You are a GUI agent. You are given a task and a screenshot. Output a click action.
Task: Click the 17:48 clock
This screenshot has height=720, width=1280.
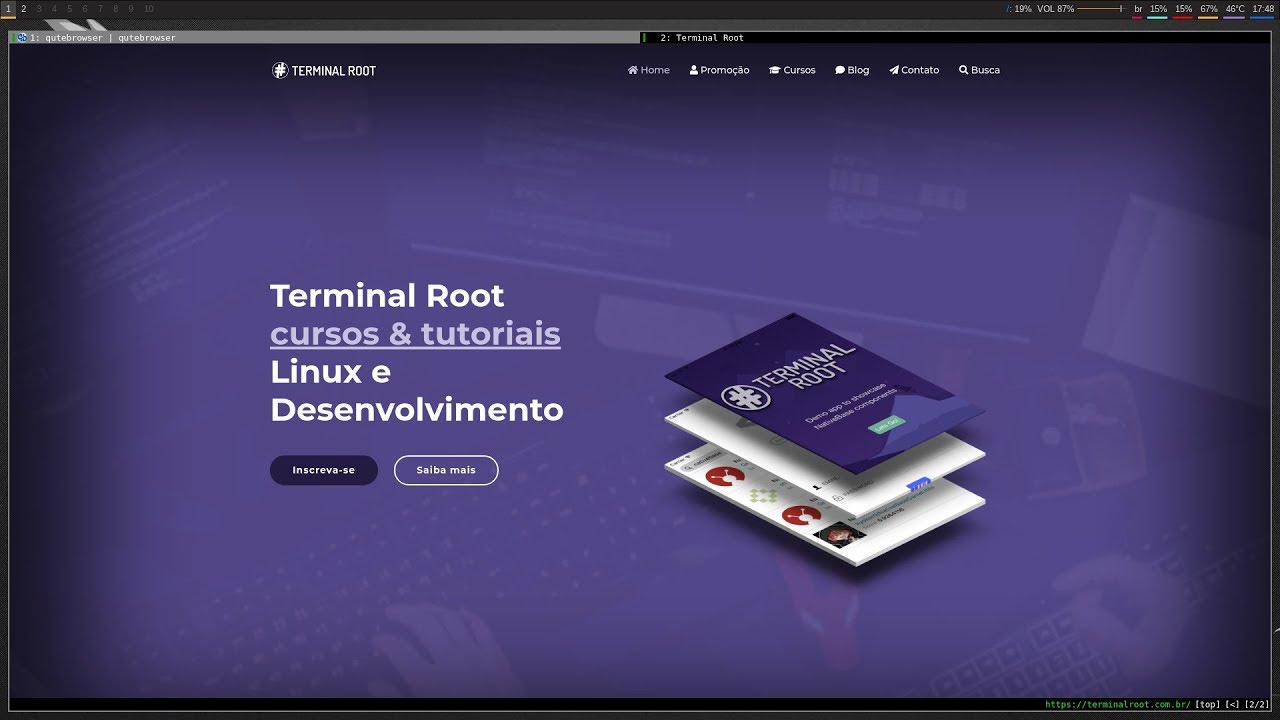tap(1263, 9)
